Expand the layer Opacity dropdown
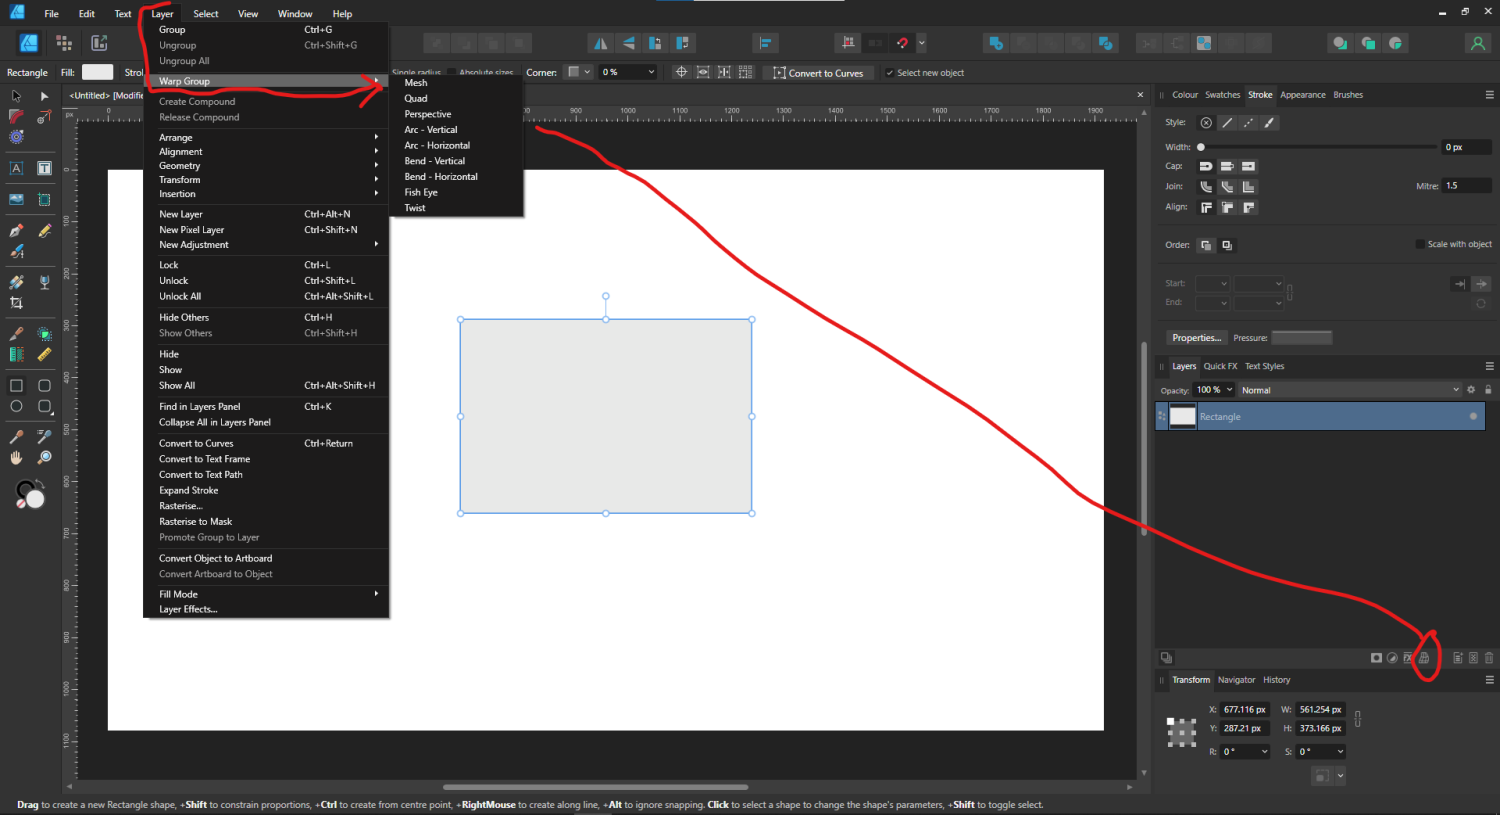The image size is (1500, 815). pyautogui.click(x=1227, y=389)
